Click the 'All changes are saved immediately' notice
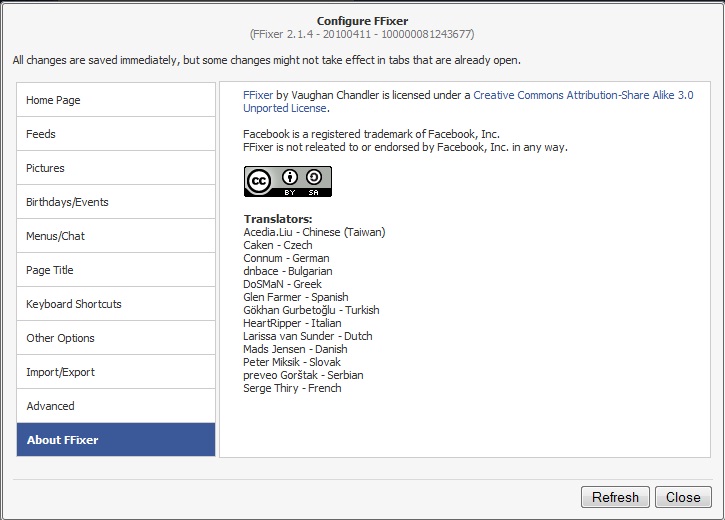The image size is (725, 520). click(267, 60)
